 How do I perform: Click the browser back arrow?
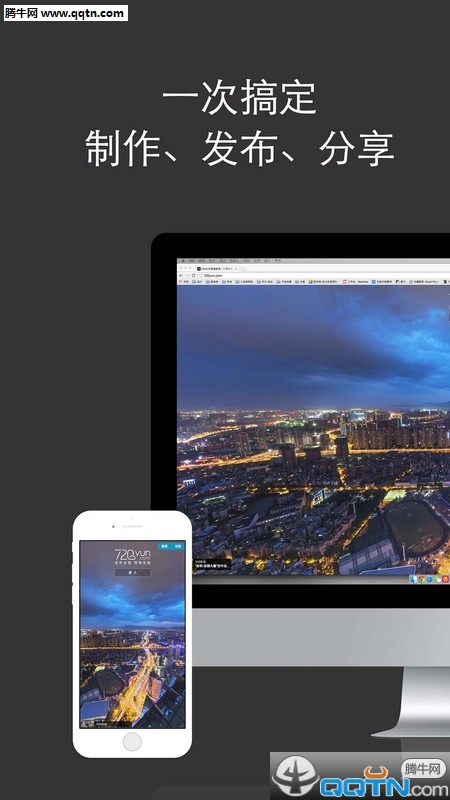(181, 276)
